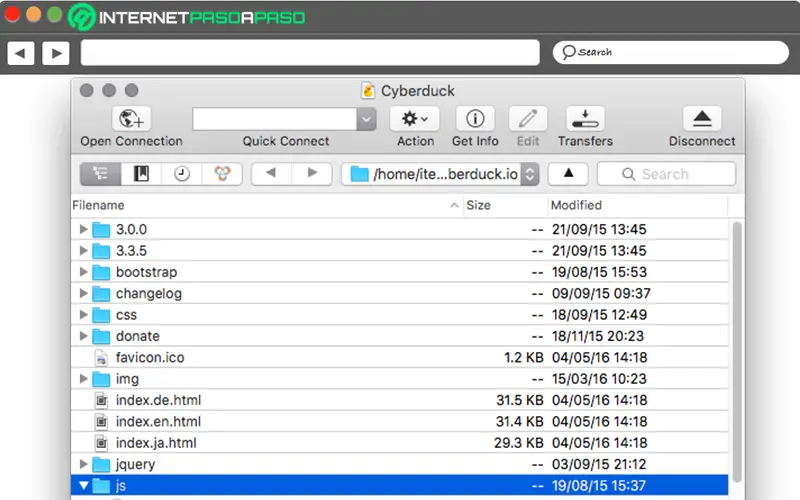Viewport: 800px width, 500px height.
Task: Expand the bootstrap folder
Action: click(83, 272)
